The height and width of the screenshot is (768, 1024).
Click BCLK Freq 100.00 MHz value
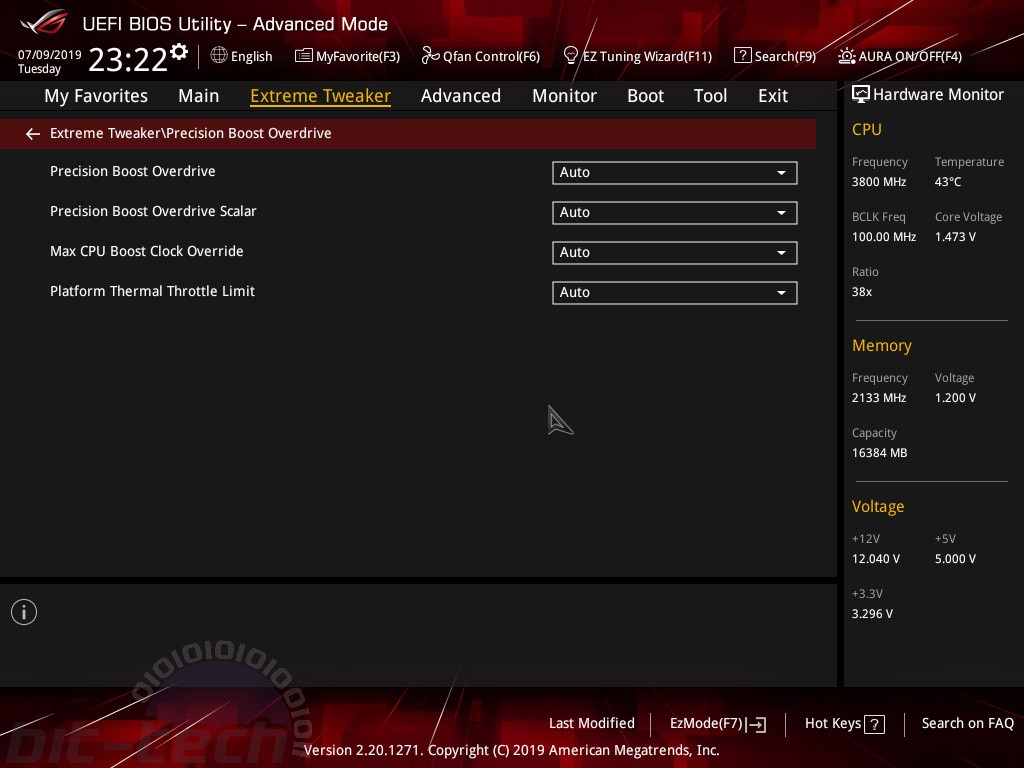click(x=884, y=236)
